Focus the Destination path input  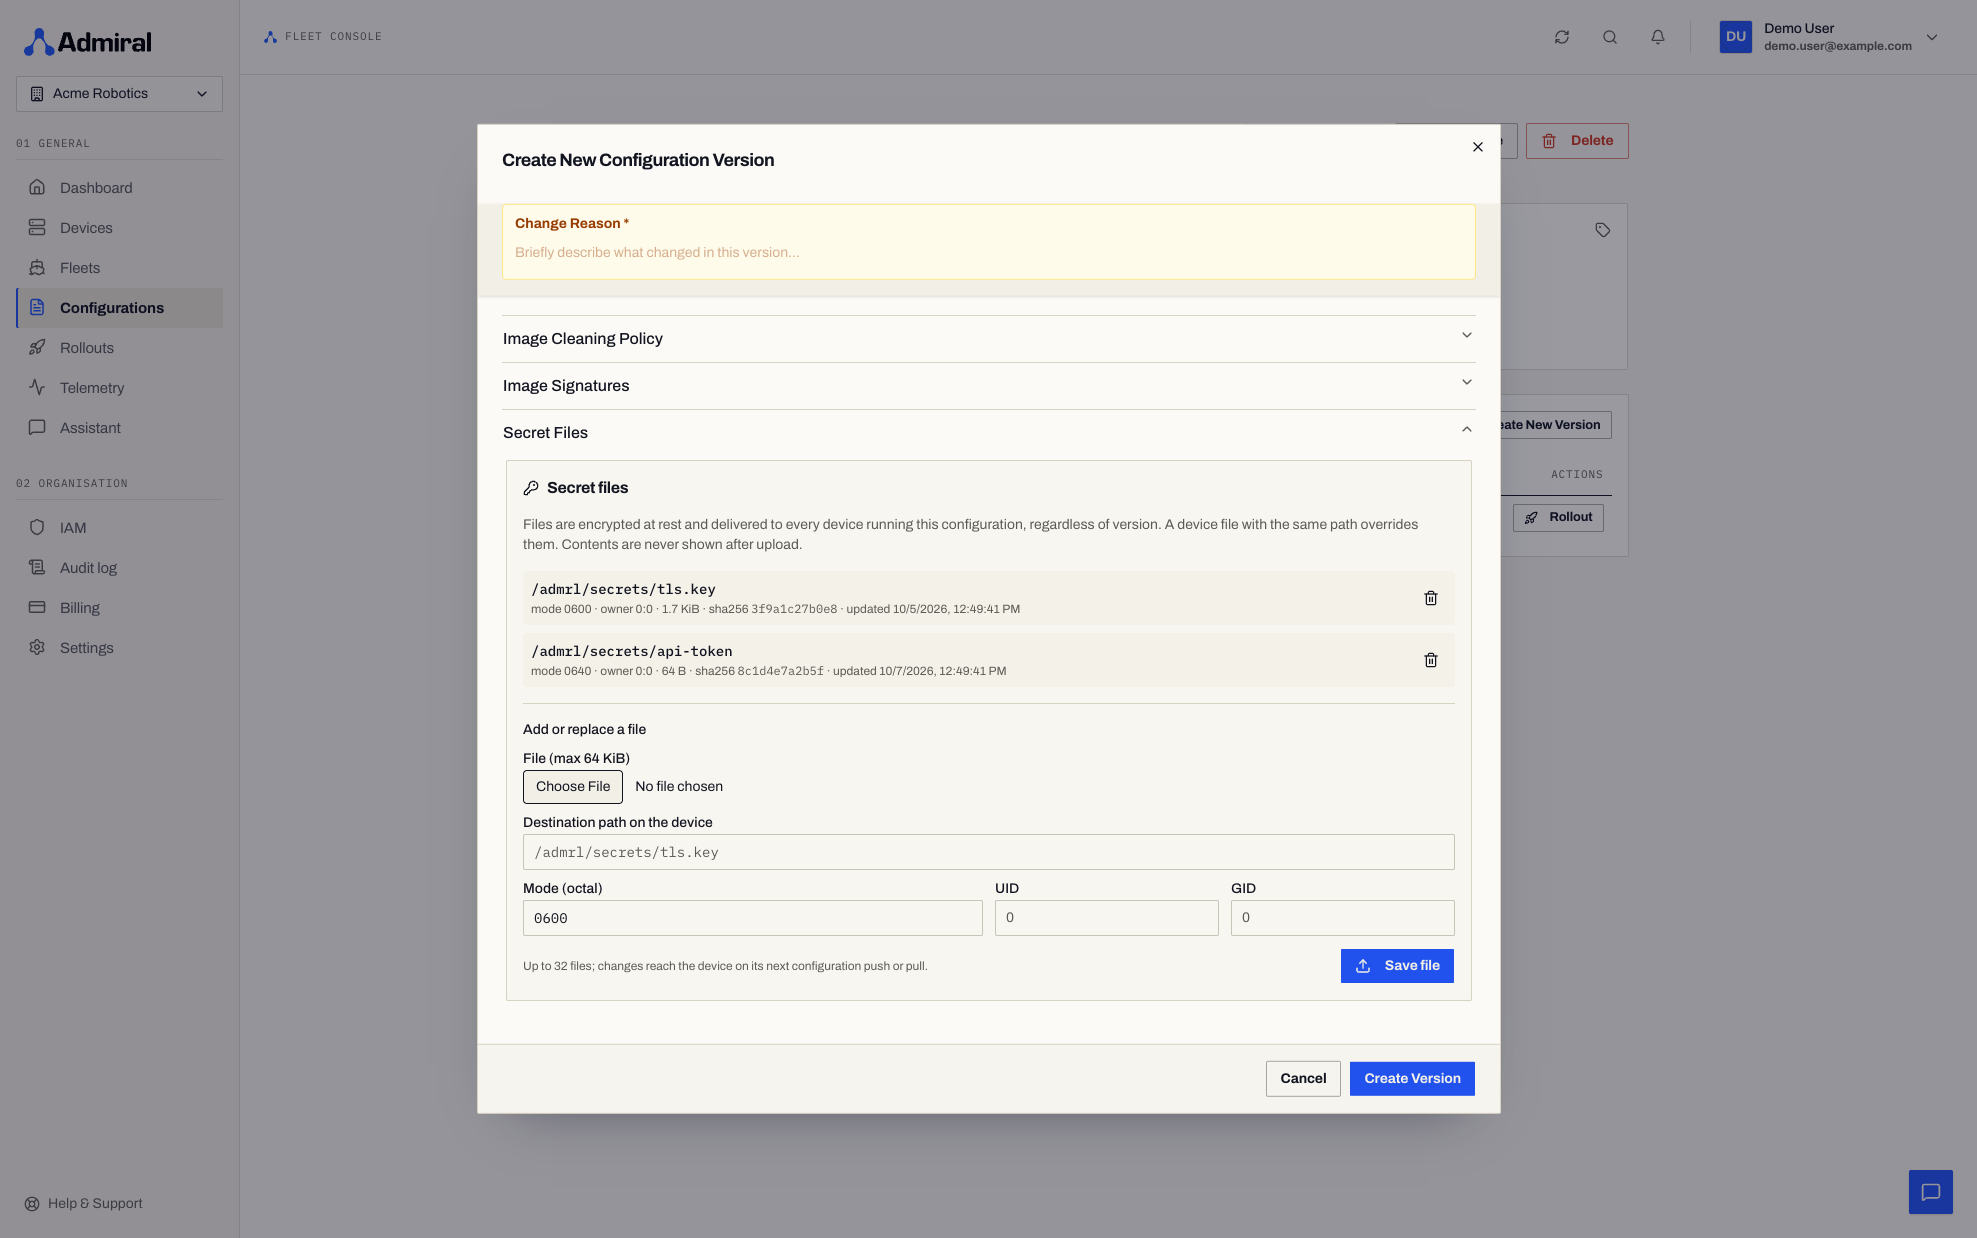click(x=988, y=852)
